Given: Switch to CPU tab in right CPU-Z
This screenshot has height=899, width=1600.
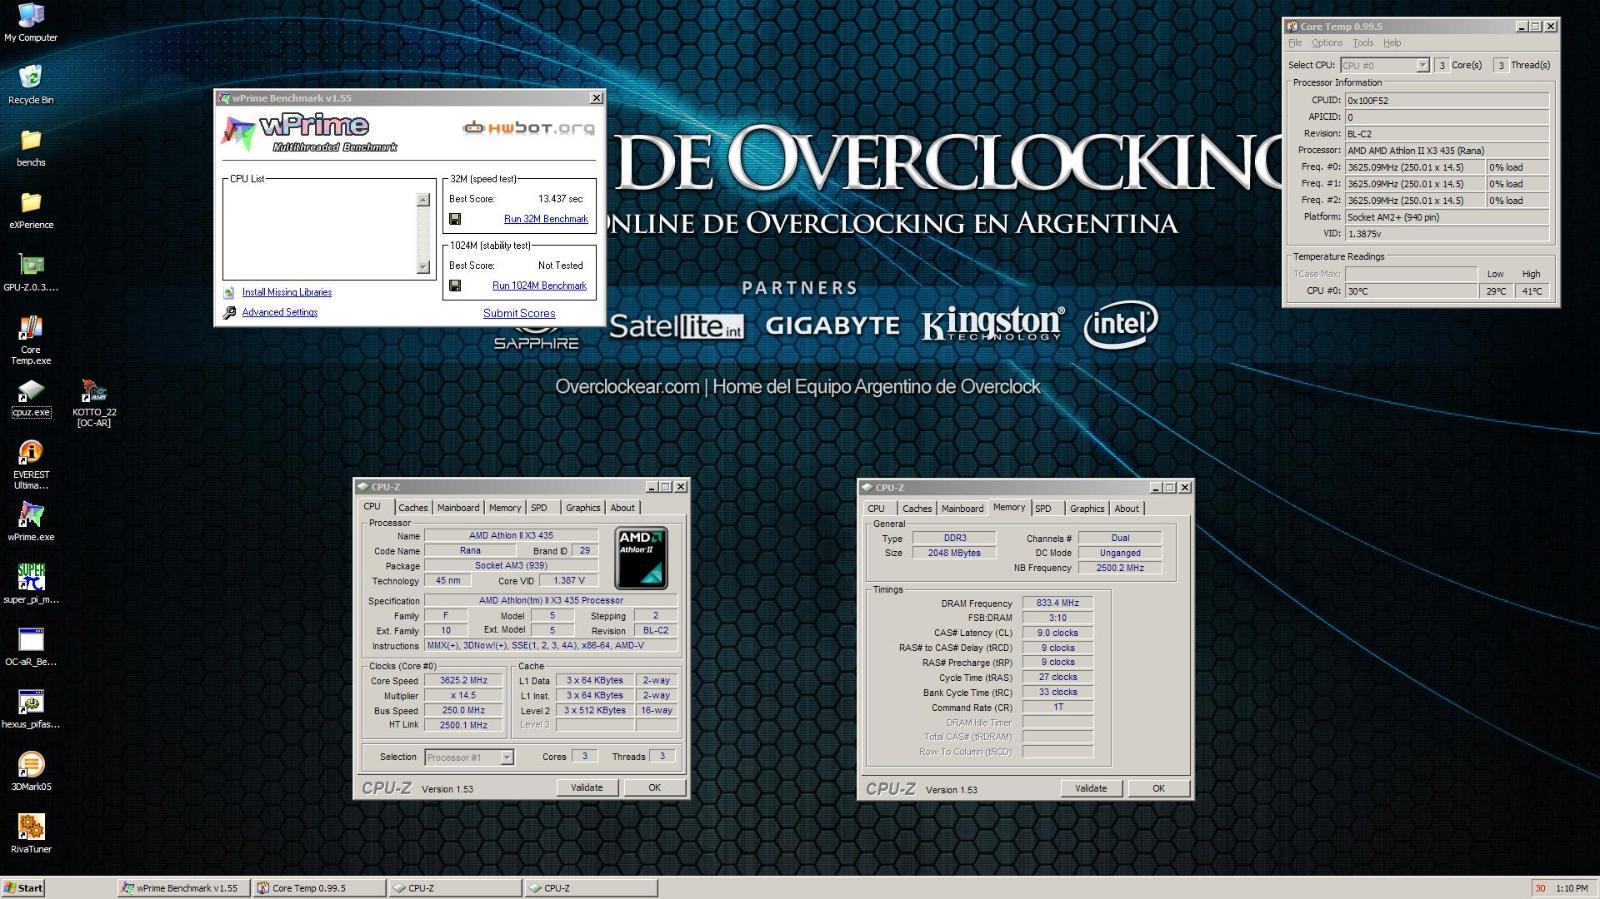Looking at the screenshot, I should pyautogui.click(x=876, y=509).
